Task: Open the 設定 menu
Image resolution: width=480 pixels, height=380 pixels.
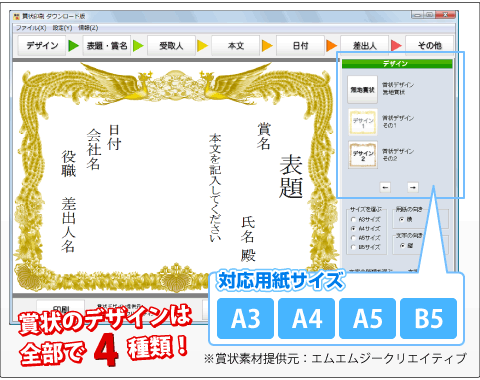Action: pos(62,28)
